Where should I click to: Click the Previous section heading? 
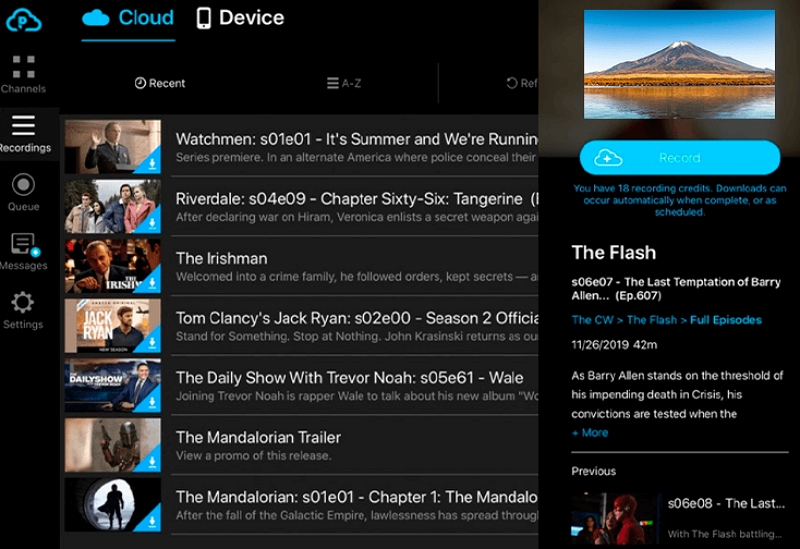(x=593, y=471)
